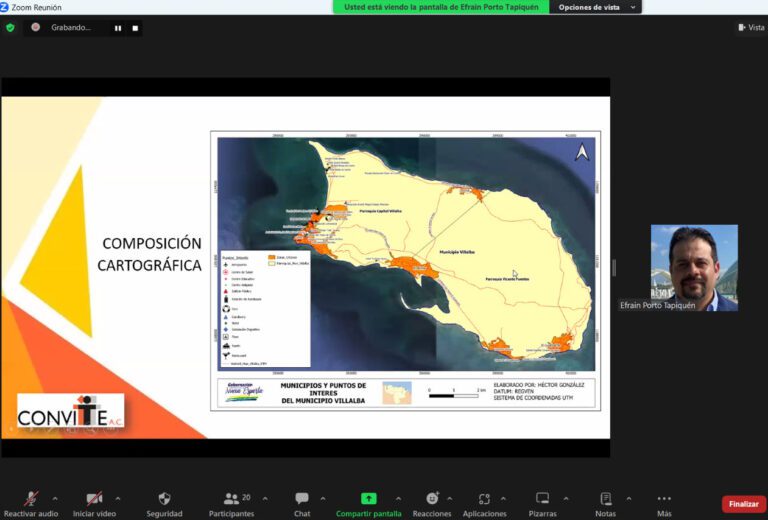The height and width of the screenshot is (520, 768).
Task: Open the Seguridad shield options
Action: [164, 499]
